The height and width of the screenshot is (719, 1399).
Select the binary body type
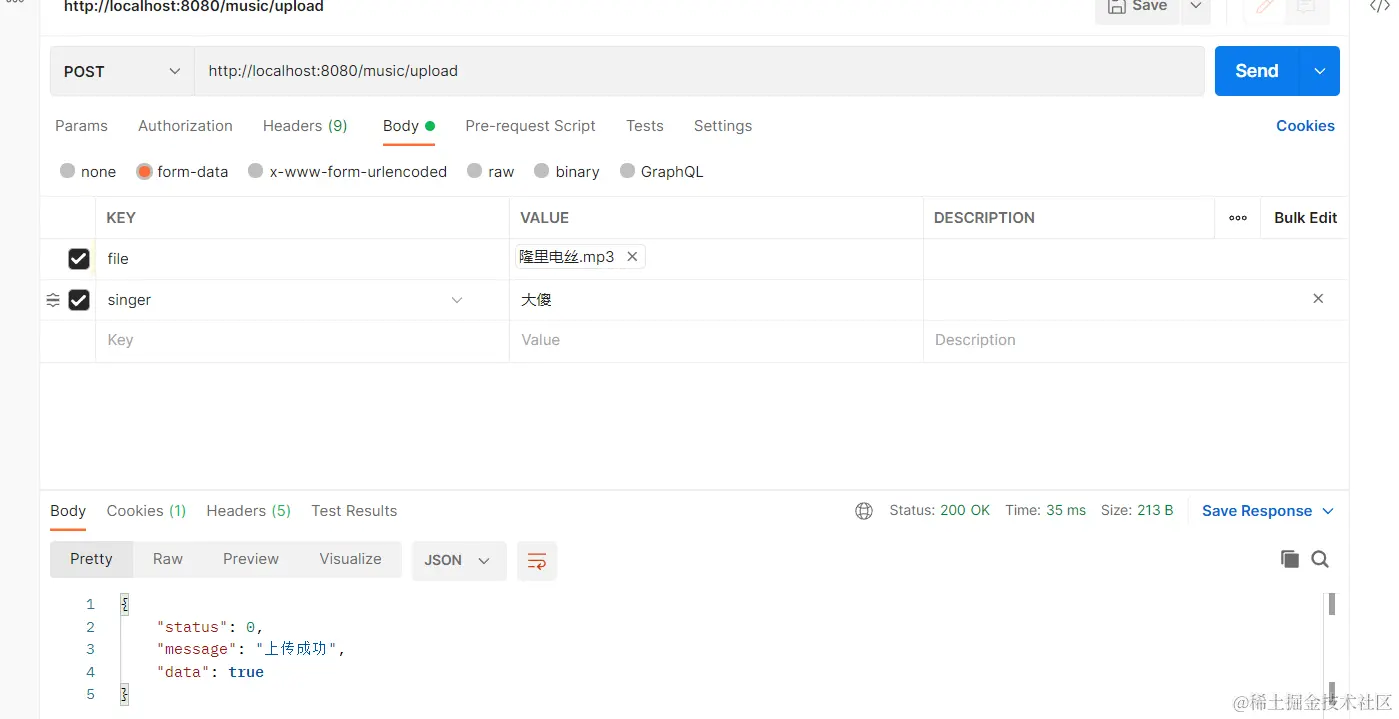tap(542, 171)
